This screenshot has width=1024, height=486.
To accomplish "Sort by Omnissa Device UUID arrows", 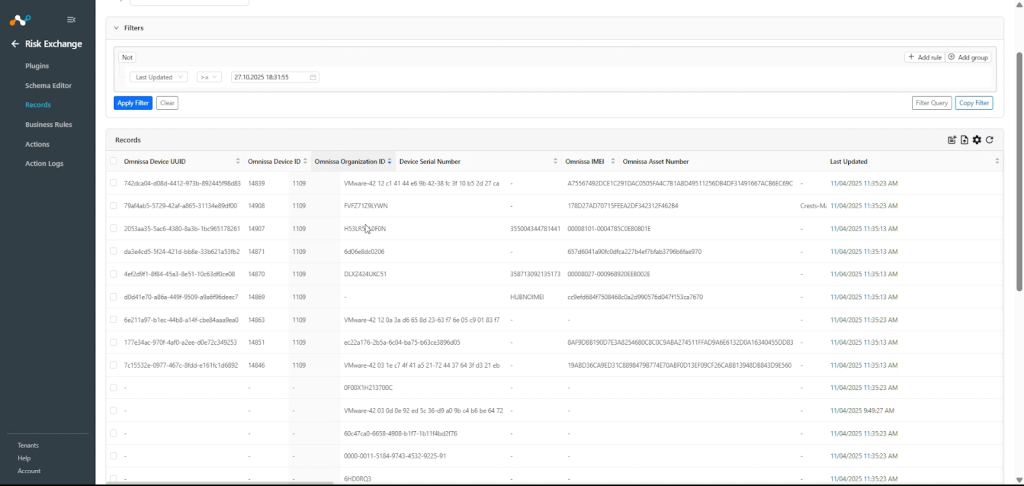I will click(x=238, y=161).
